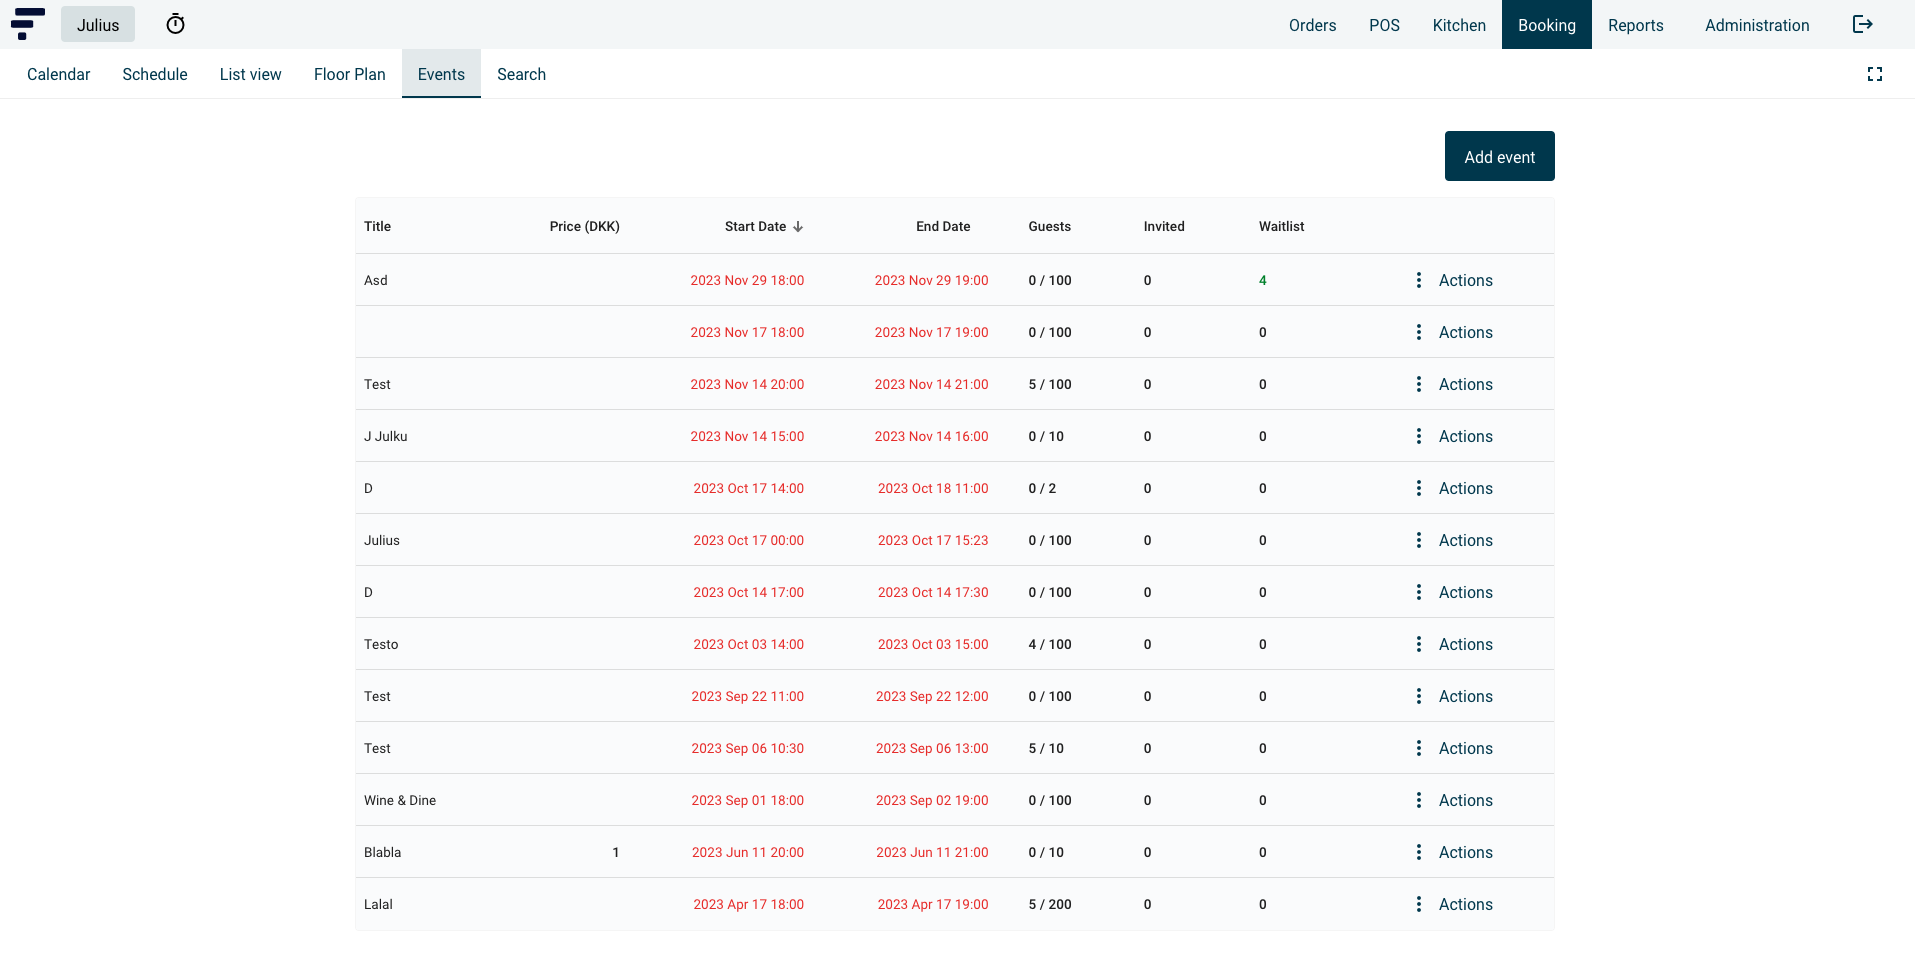Image resolution: width=1915 pixels, height=960 pixels.
Task: Click the app logo icon
Action: click(27, 24)
